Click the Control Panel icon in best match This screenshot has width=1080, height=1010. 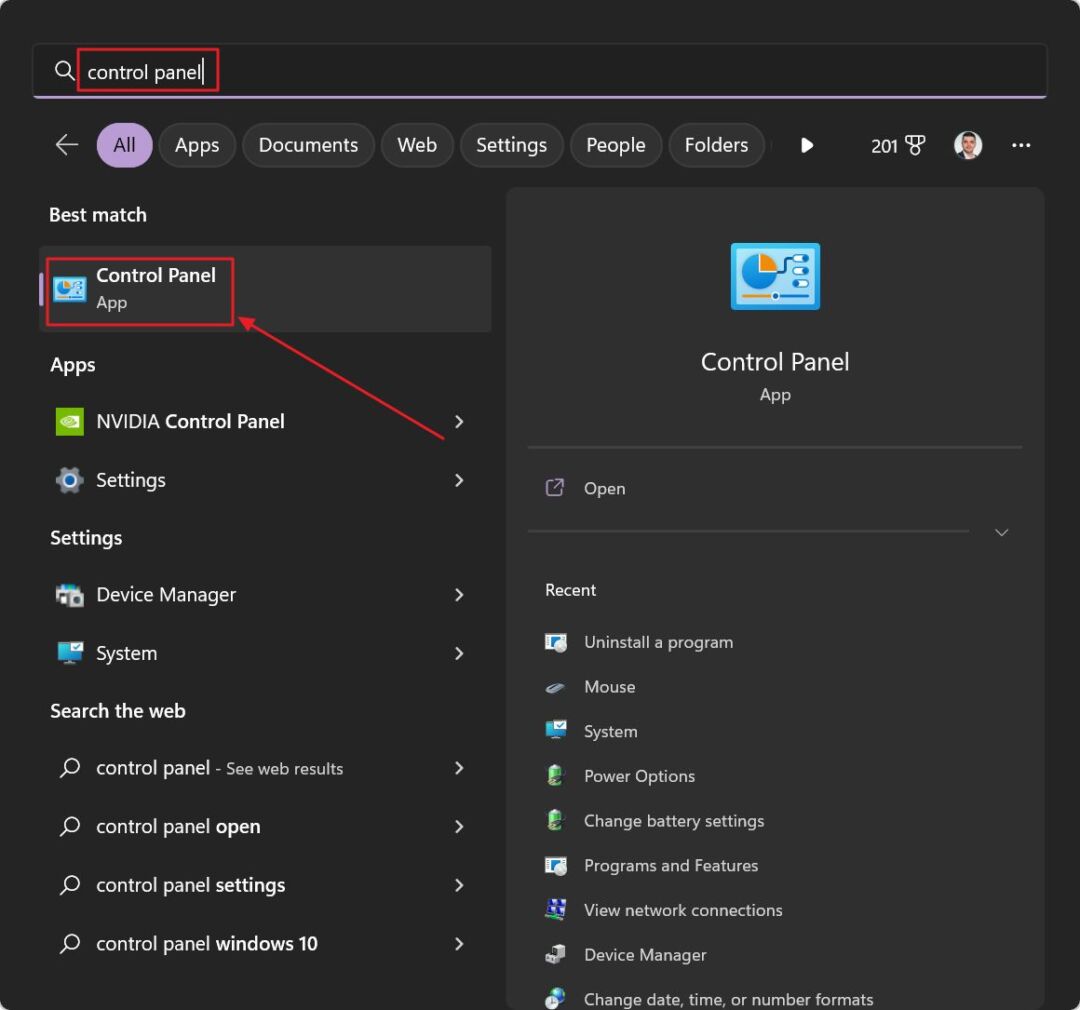[x=70, y=289]
